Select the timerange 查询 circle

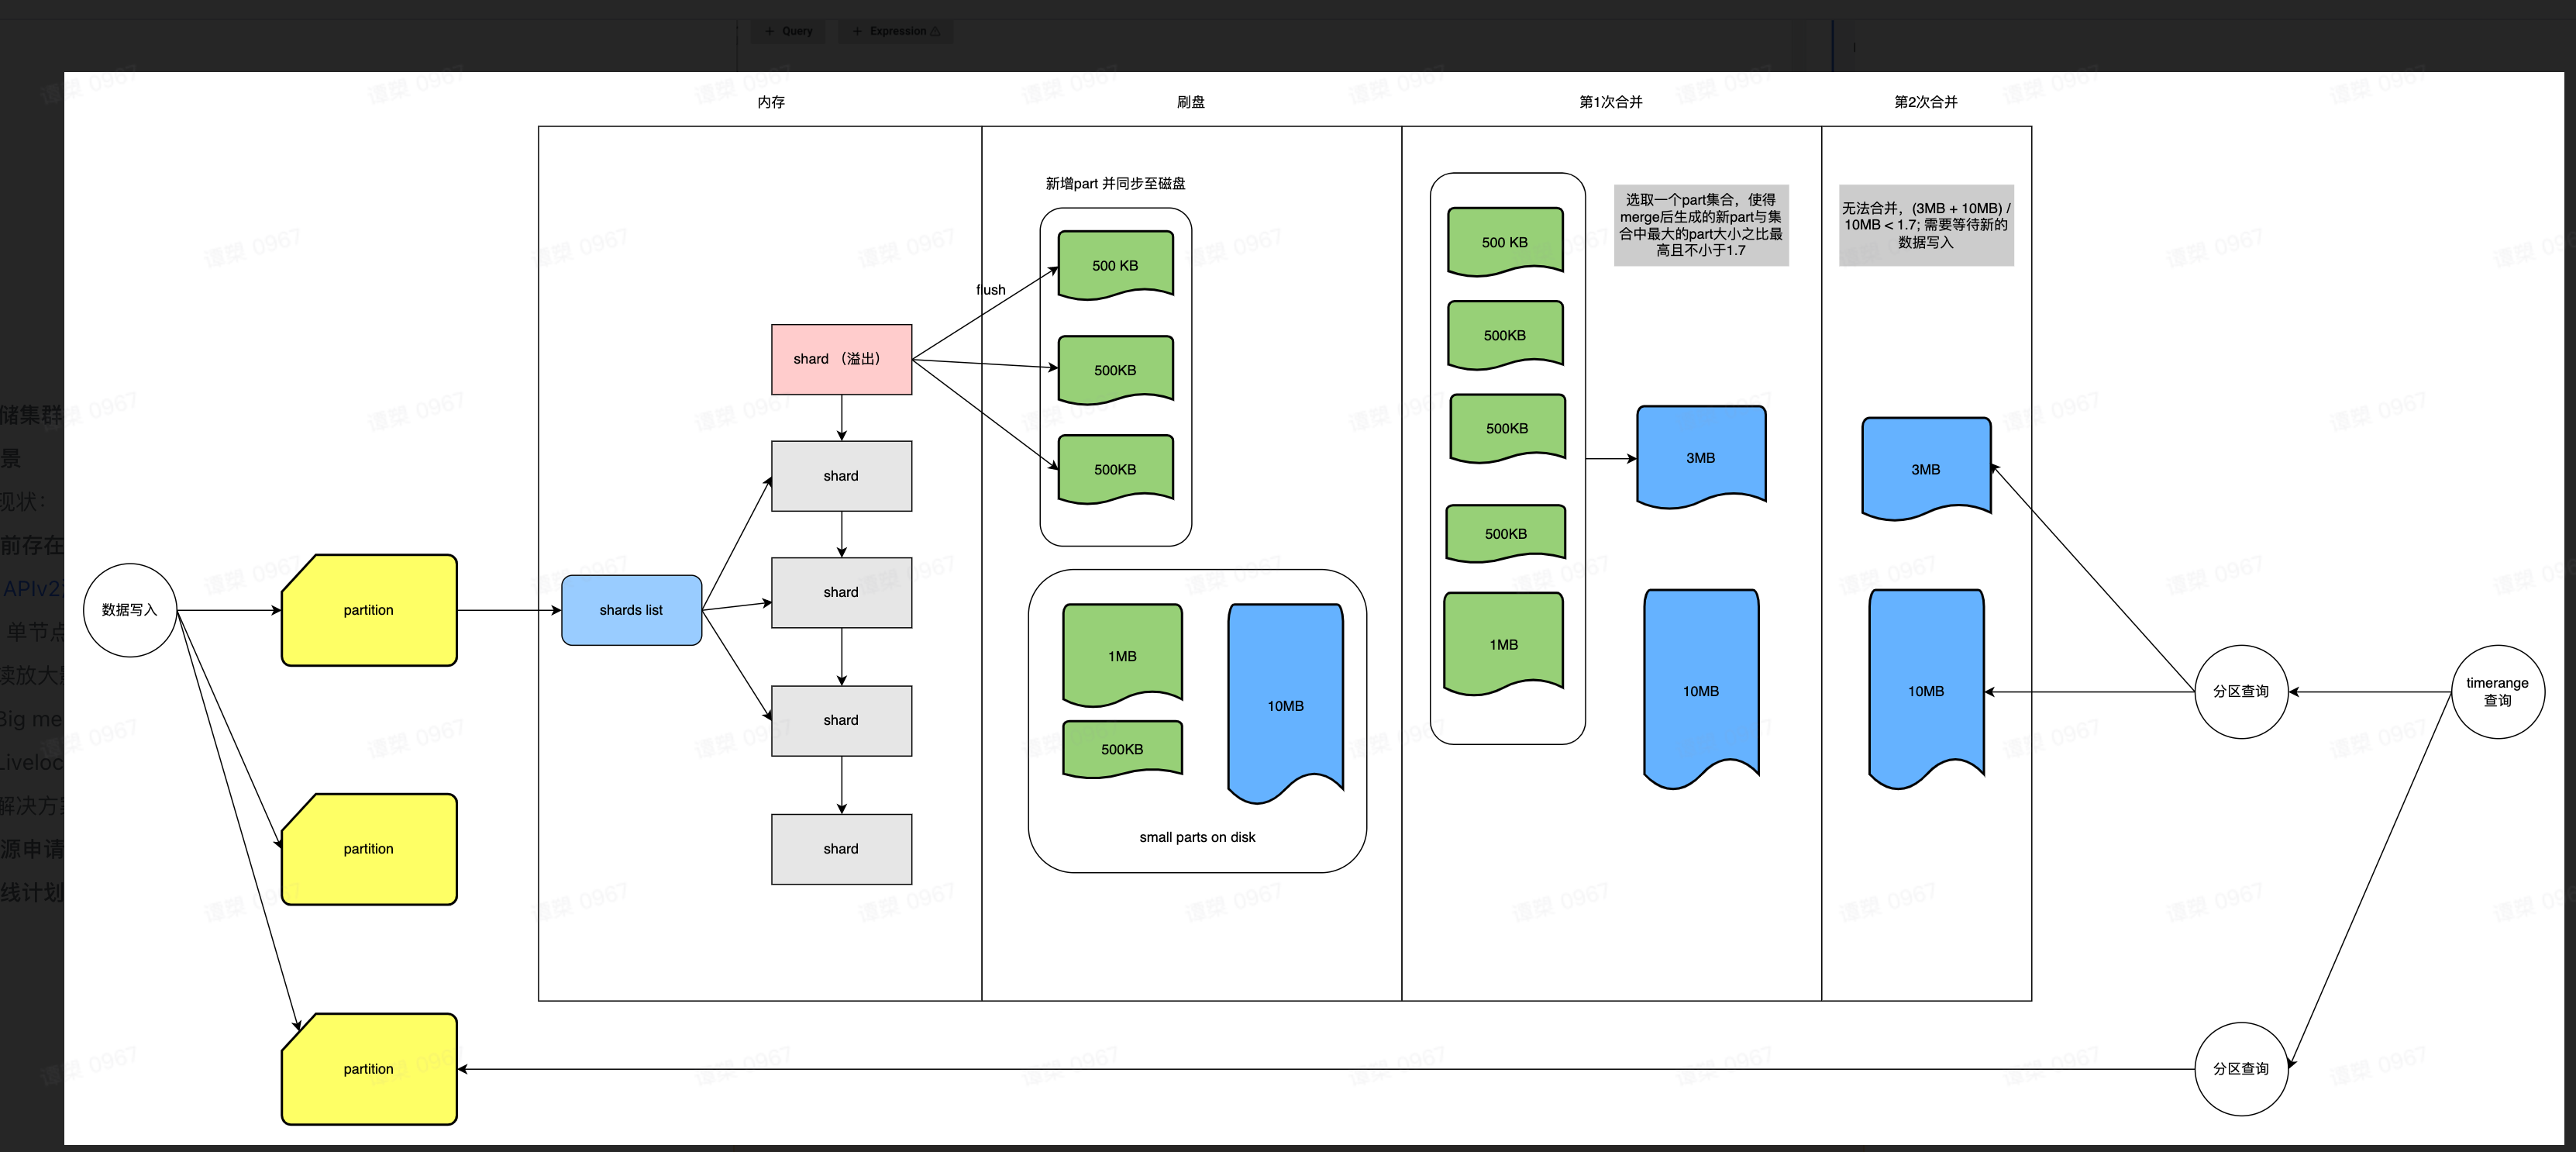[x=2497, y=692]
